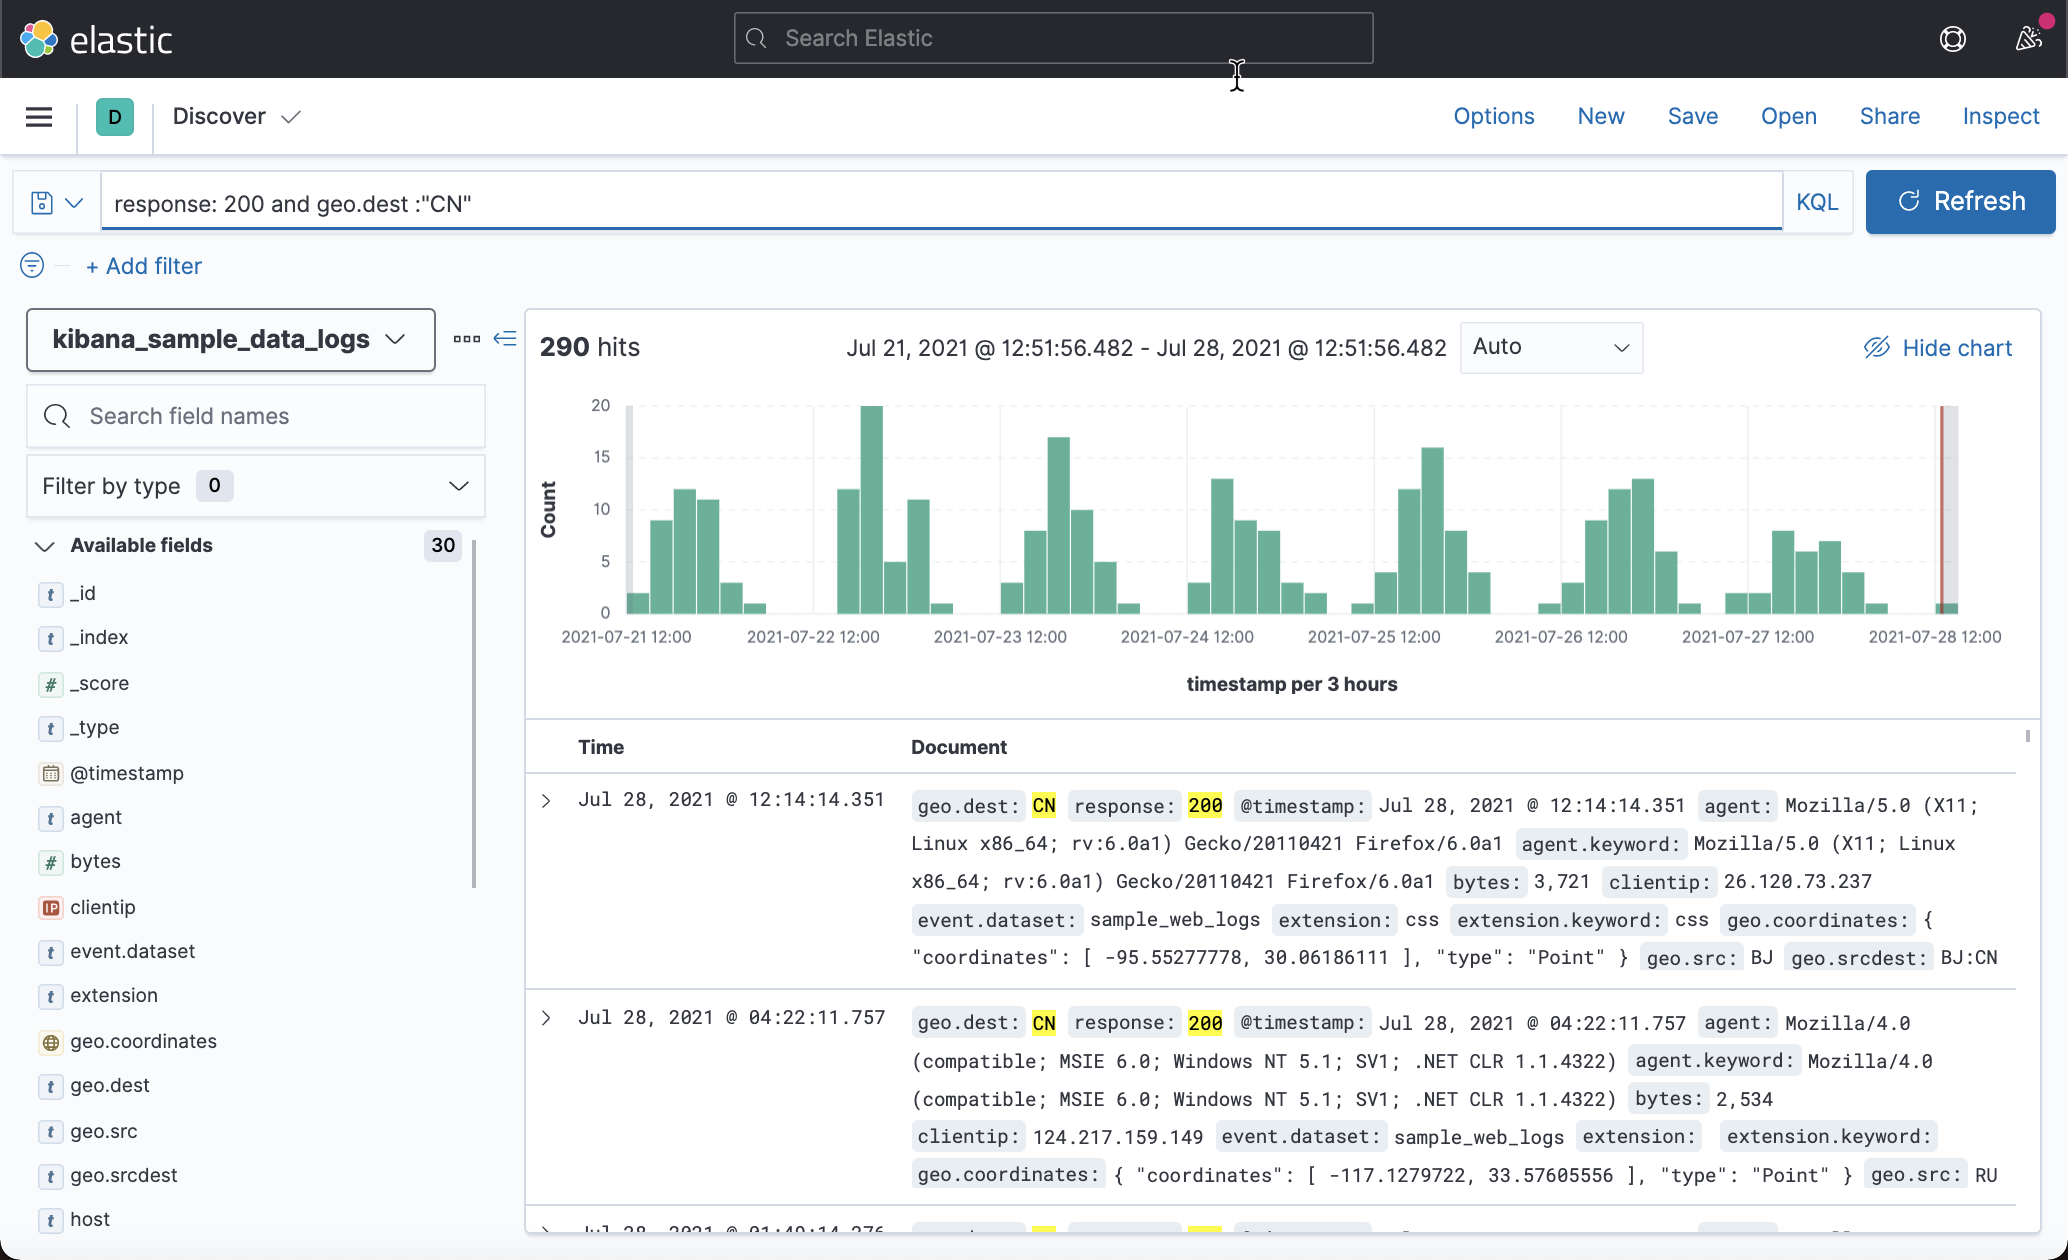Change the Auto time interval dropdown

[x=1550, y=347]
